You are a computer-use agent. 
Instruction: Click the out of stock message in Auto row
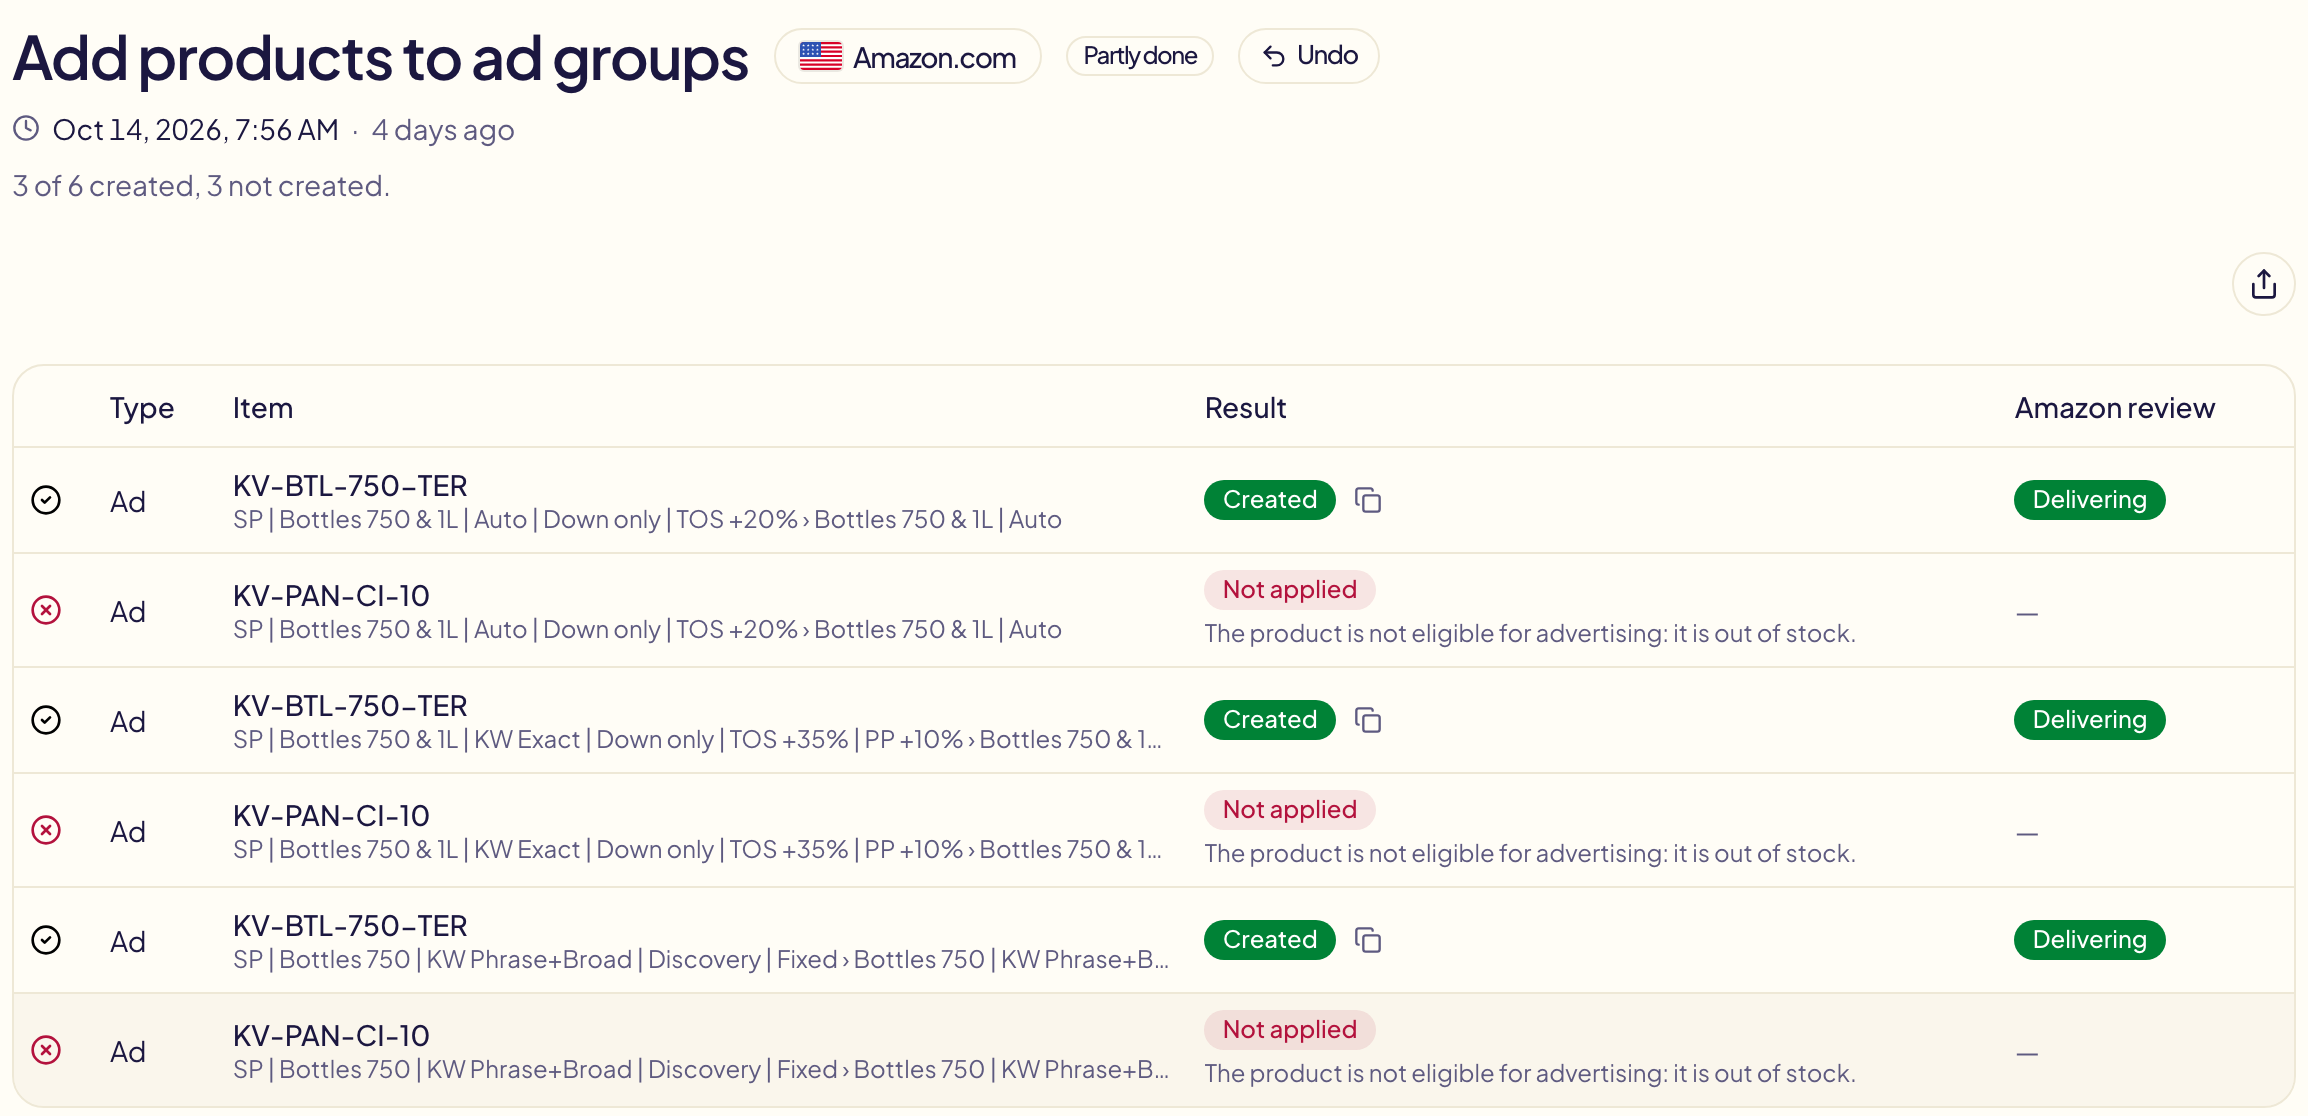coord(1530,634)
